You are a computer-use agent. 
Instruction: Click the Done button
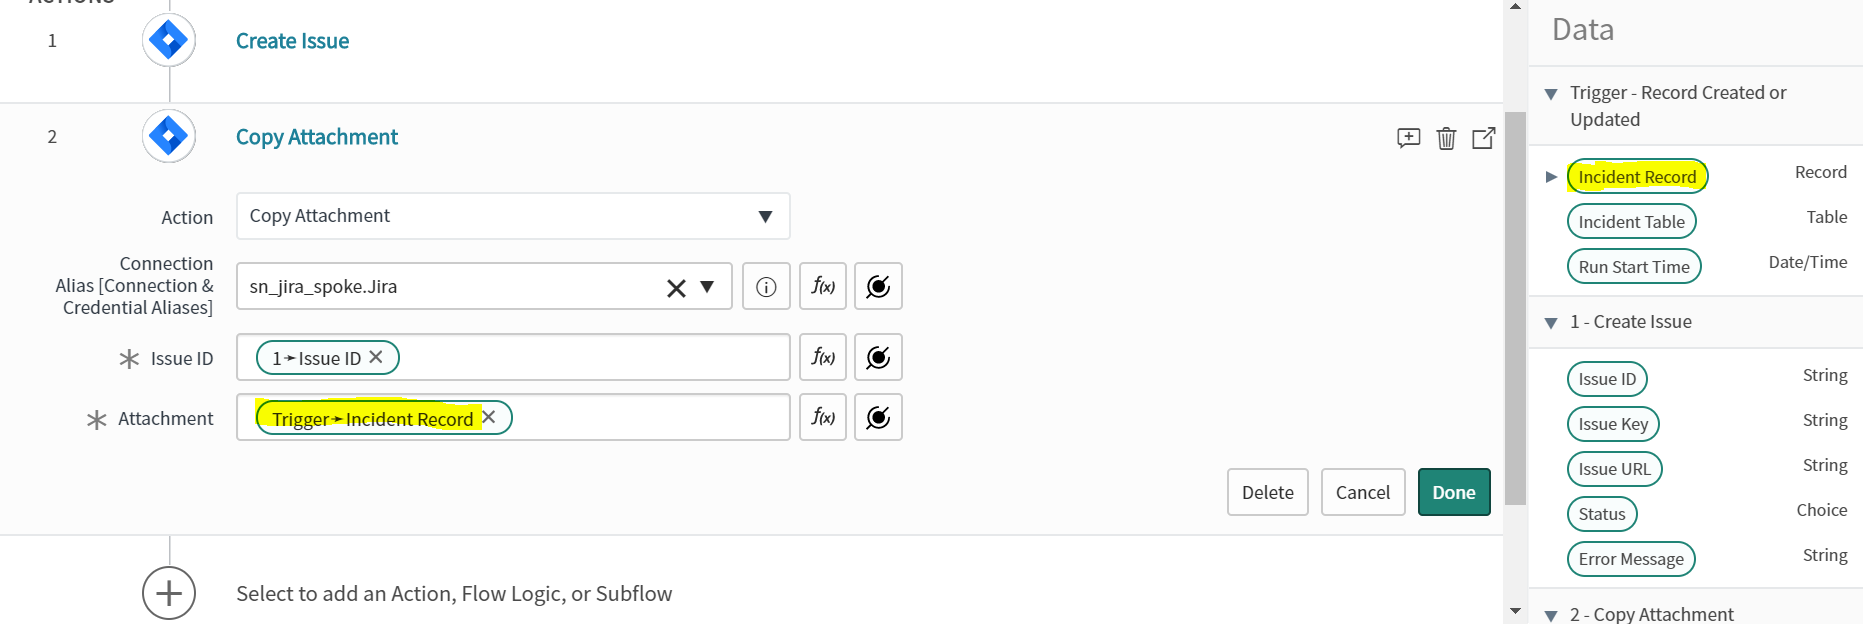tap(1454, 492)
